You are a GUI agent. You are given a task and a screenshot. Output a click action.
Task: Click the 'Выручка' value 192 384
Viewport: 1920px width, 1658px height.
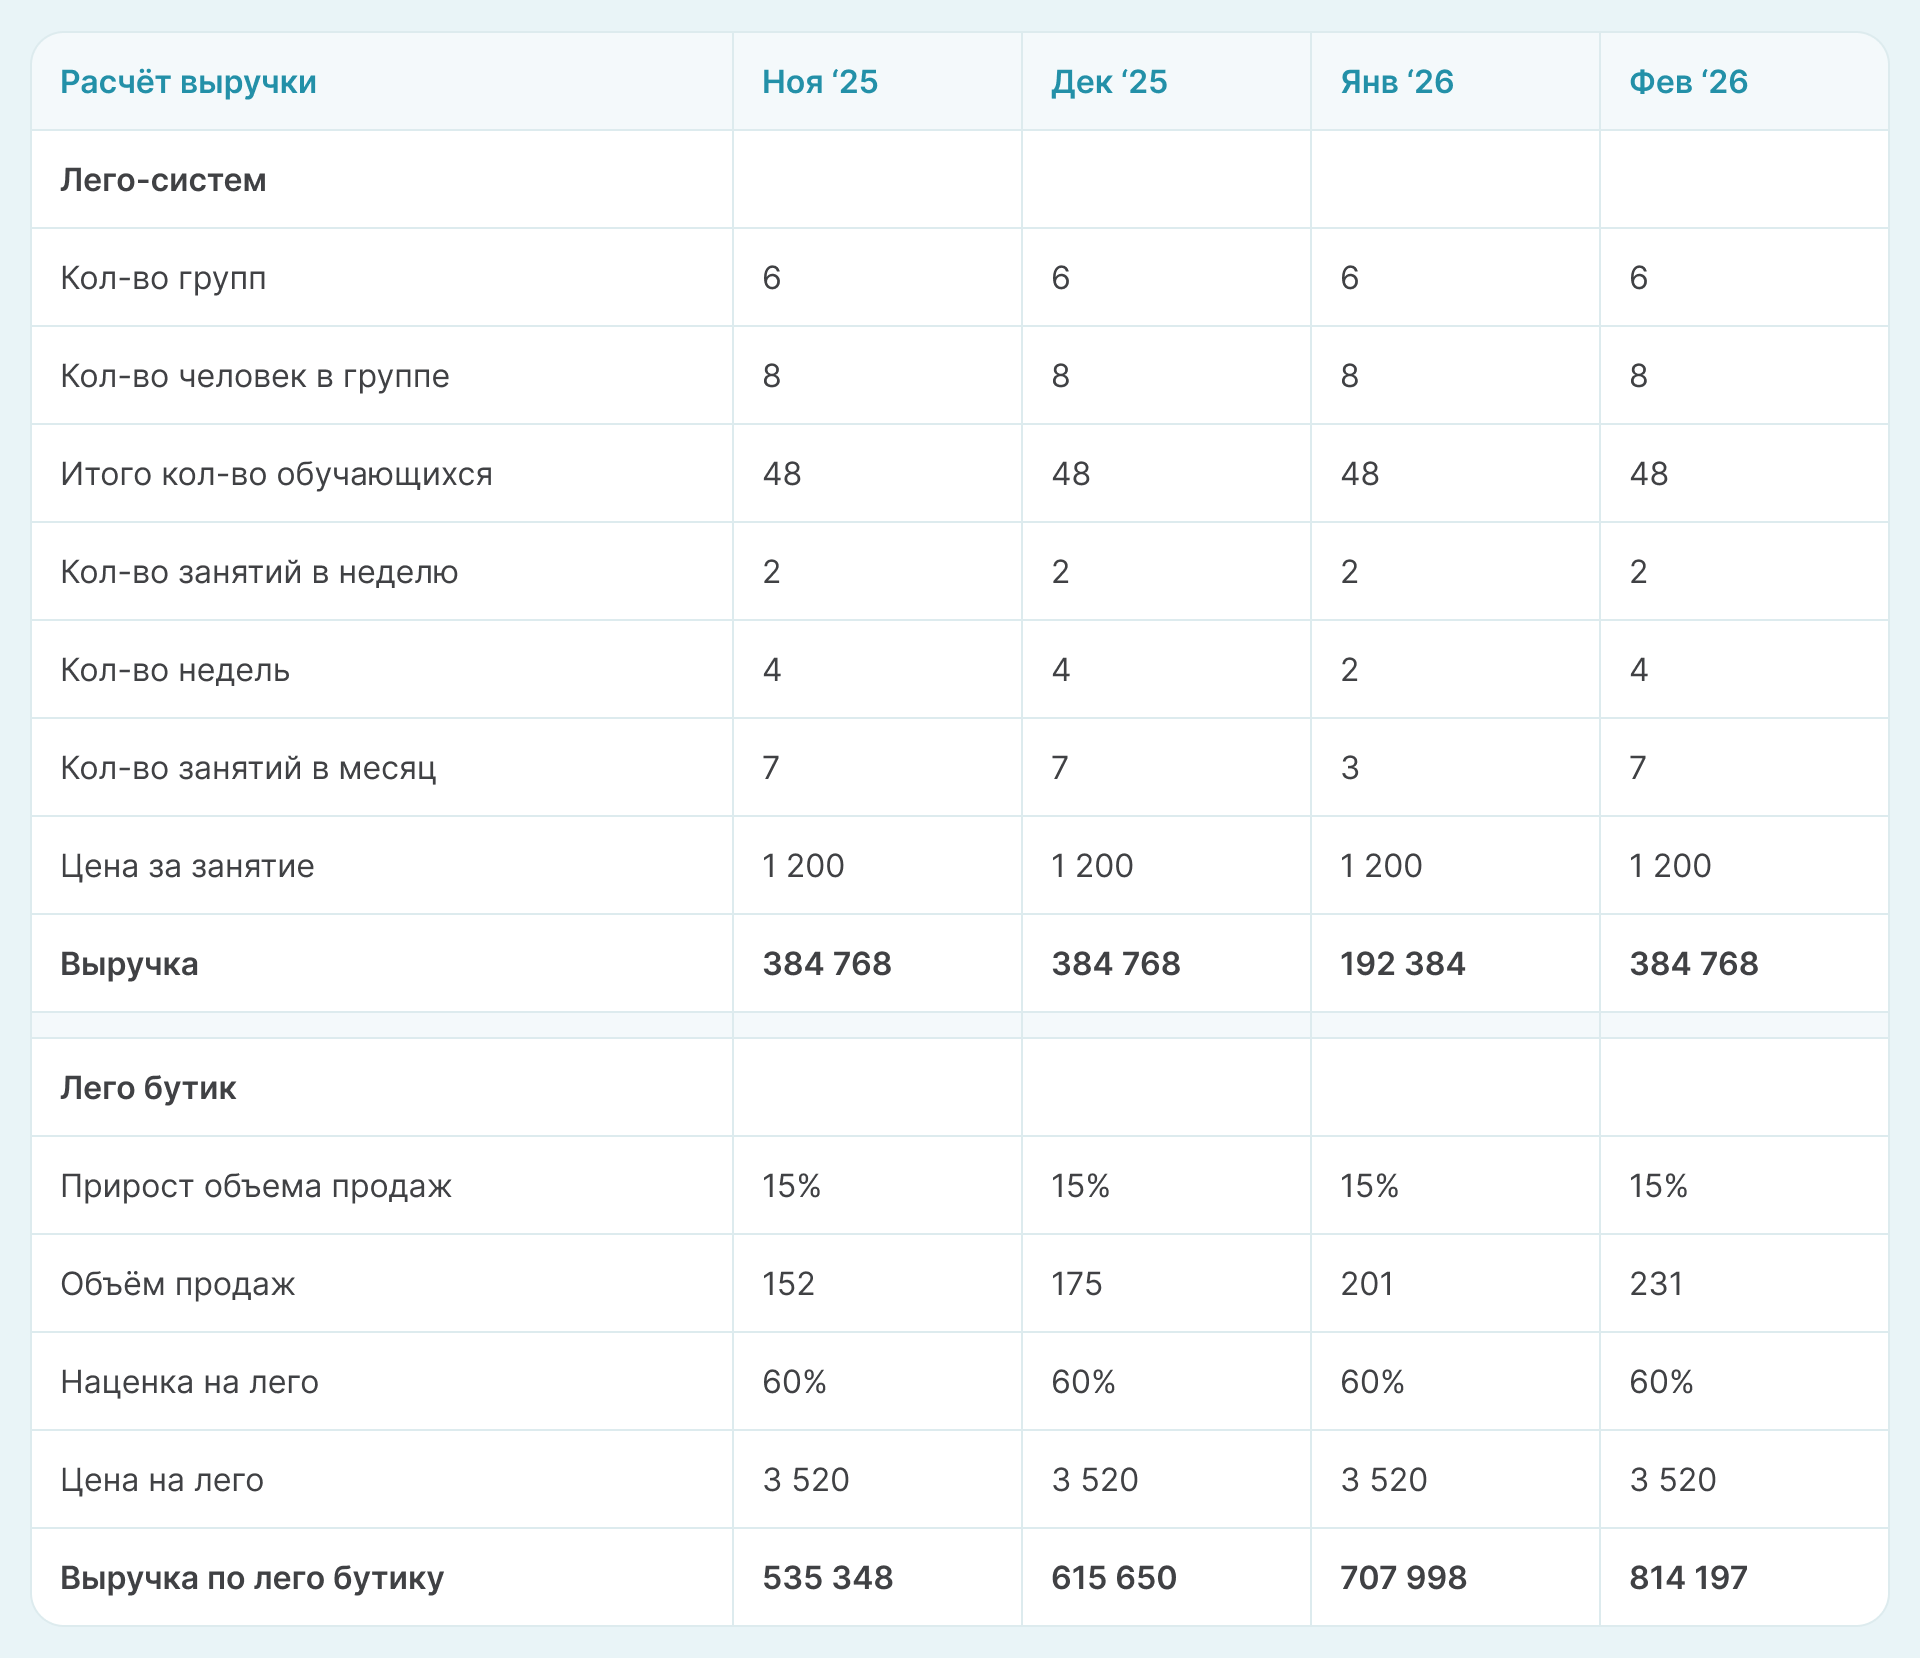(x=1402, y=964)
